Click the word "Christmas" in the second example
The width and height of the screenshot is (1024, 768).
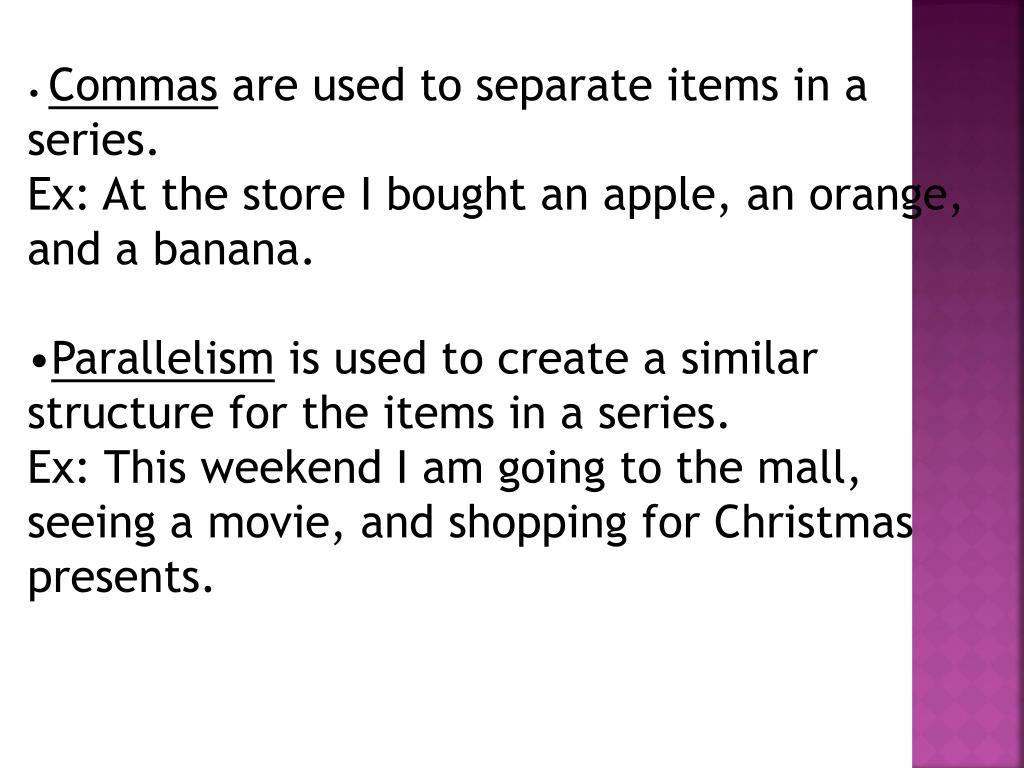coord(814,522)
